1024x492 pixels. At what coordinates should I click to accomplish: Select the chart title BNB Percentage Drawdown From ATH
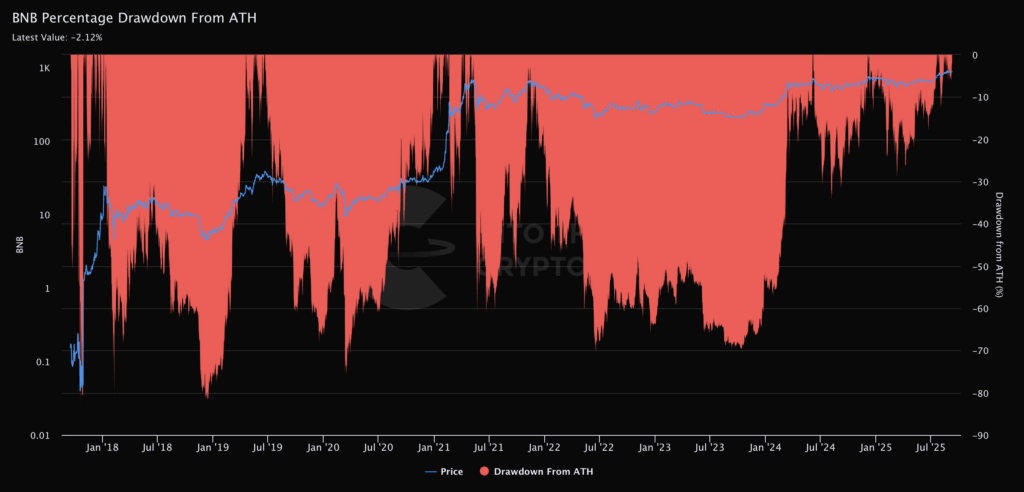[x=135, y=18]
